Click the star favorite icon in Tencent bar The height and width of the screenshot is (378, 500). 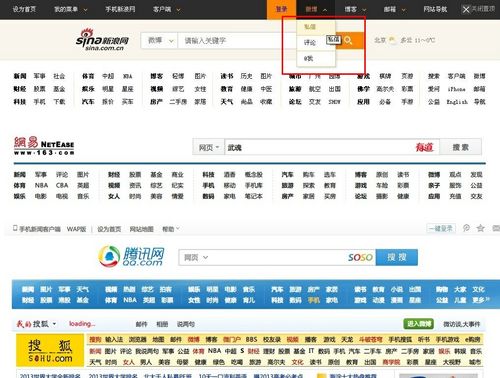(480, 228)
